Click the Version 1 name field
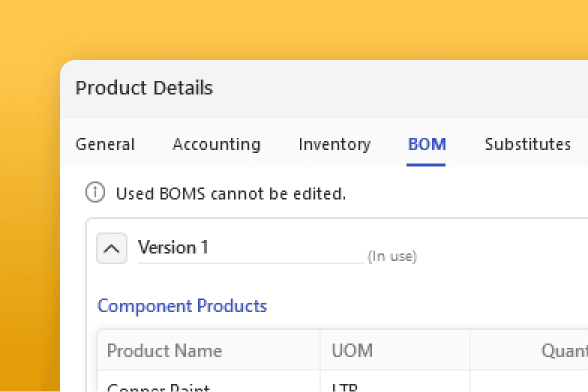Screen dimensions: 588x392 click(251, 248)
